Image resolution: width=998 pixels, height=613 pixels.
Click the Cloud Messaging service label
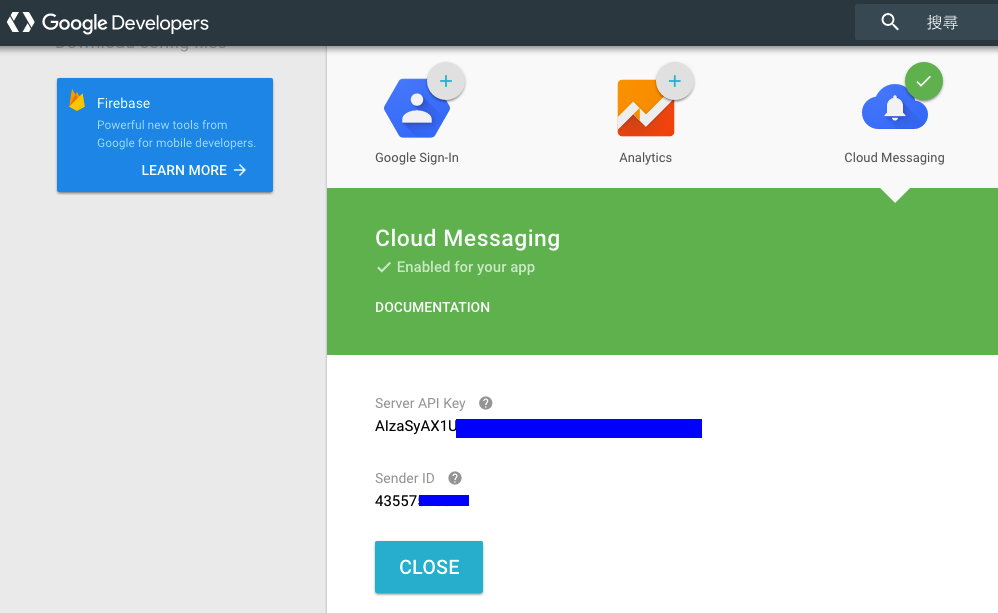(894, 158)
